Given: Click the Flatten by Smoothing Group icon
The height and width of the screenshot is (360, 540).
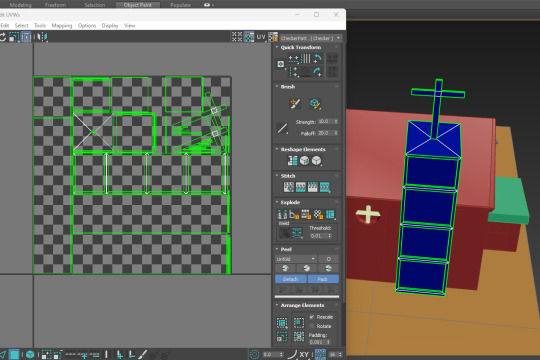Looking at the screenshot, I should click(x=305, y=214).
